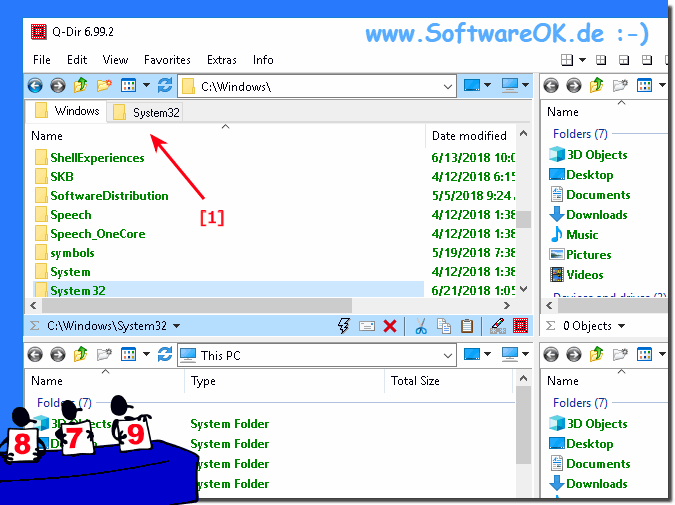Select the symbols folder

(x=72, y=253)
